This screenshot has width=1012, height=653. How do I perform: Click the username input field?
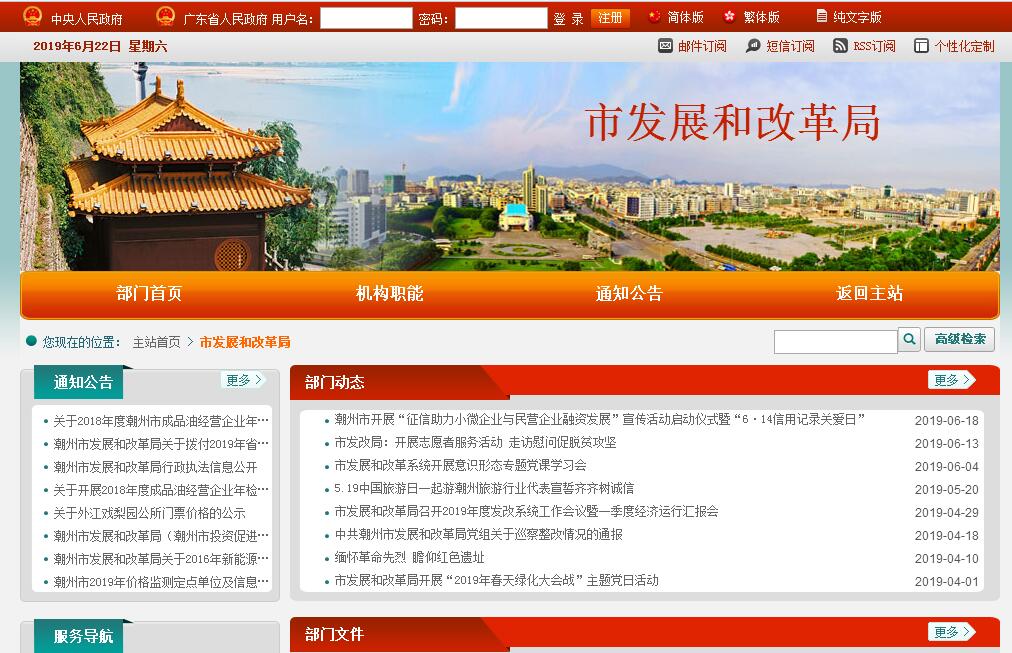click(366, 18)
